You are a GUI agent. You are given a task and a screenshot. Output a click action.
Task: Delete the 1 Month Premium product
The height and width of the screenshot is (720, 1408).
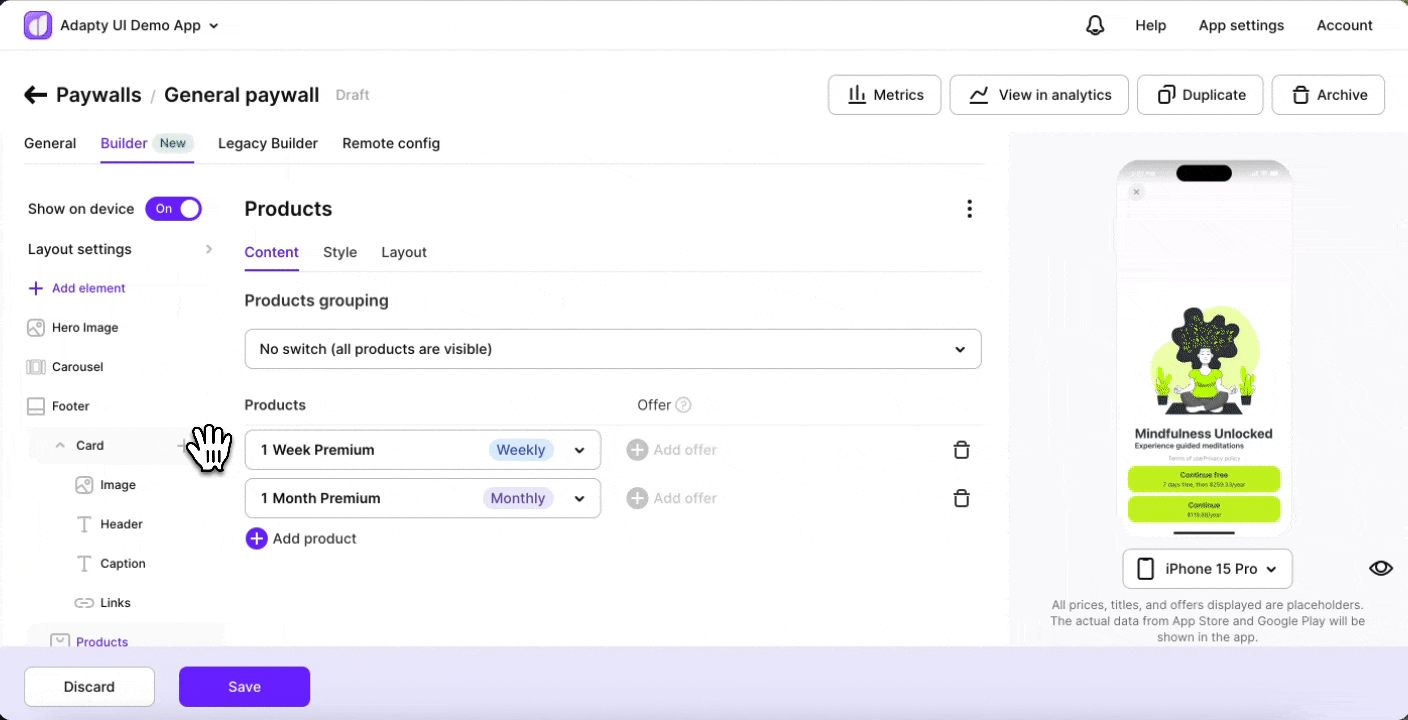961,498
